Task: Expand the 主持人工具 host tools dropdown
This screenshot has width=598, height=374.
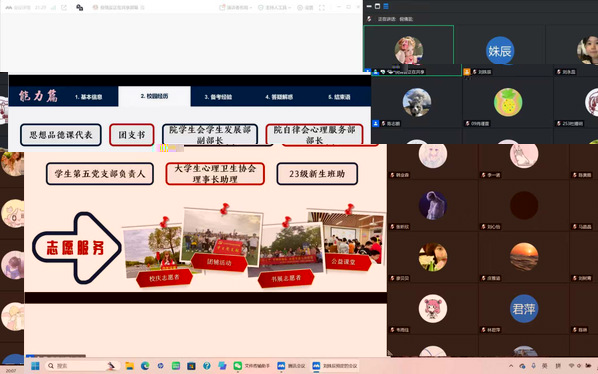Action: [275, 7]
